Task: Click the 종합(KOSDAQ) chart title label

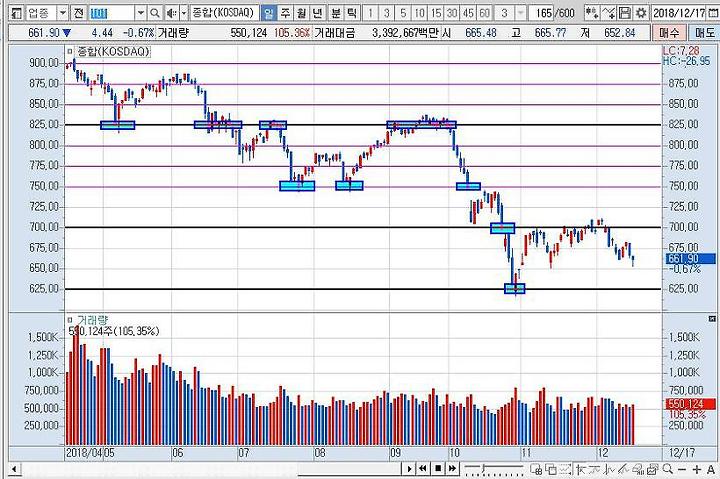Action: coord(112,51)
